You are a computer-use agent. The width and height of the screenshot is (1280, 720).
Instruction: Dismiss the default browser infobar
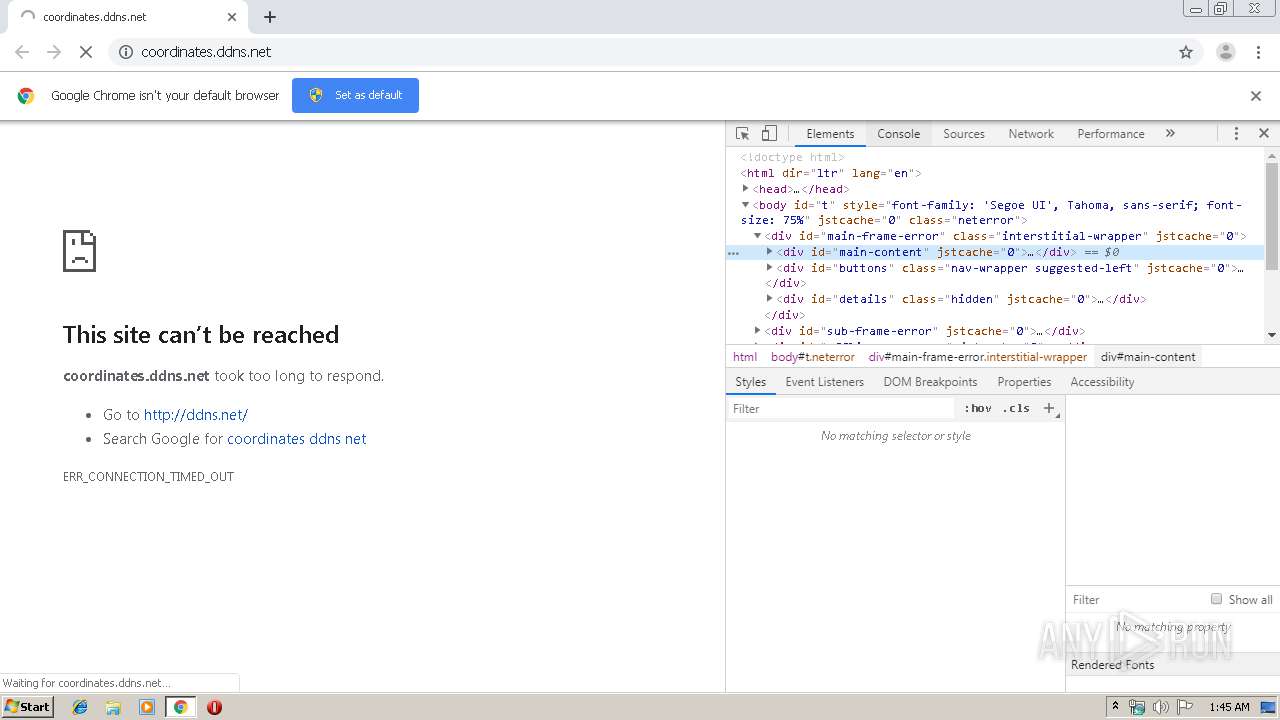(1256, 96)
